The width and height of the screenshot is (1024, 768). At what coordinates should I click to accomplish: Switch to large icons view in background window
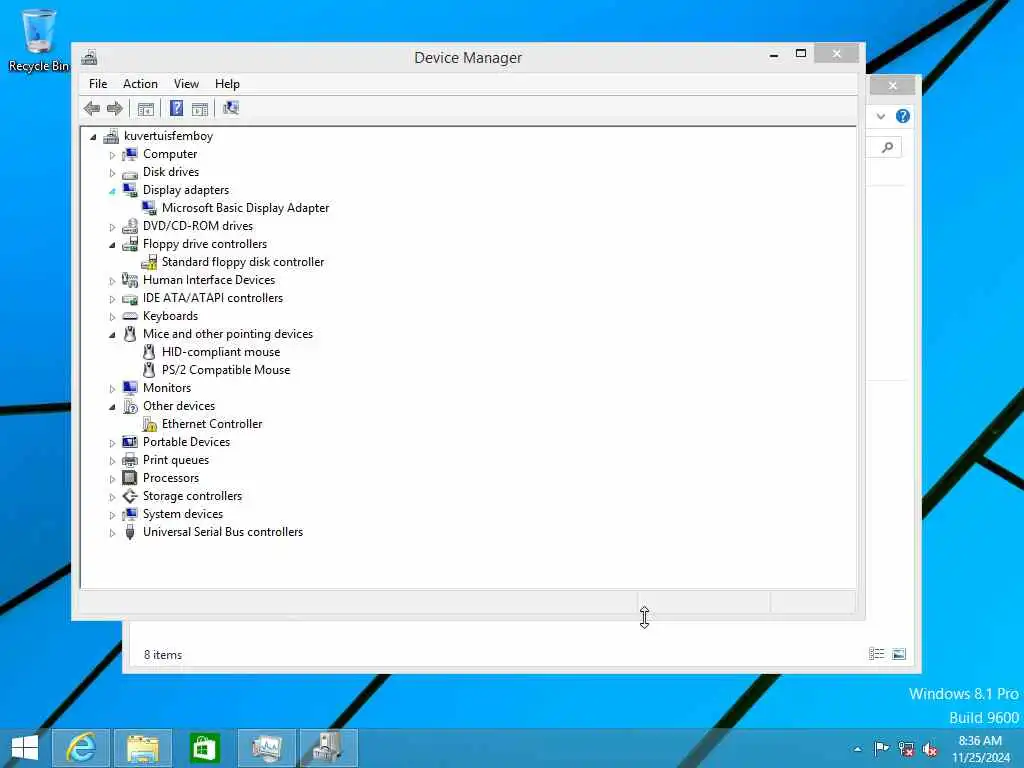point(899,654)
